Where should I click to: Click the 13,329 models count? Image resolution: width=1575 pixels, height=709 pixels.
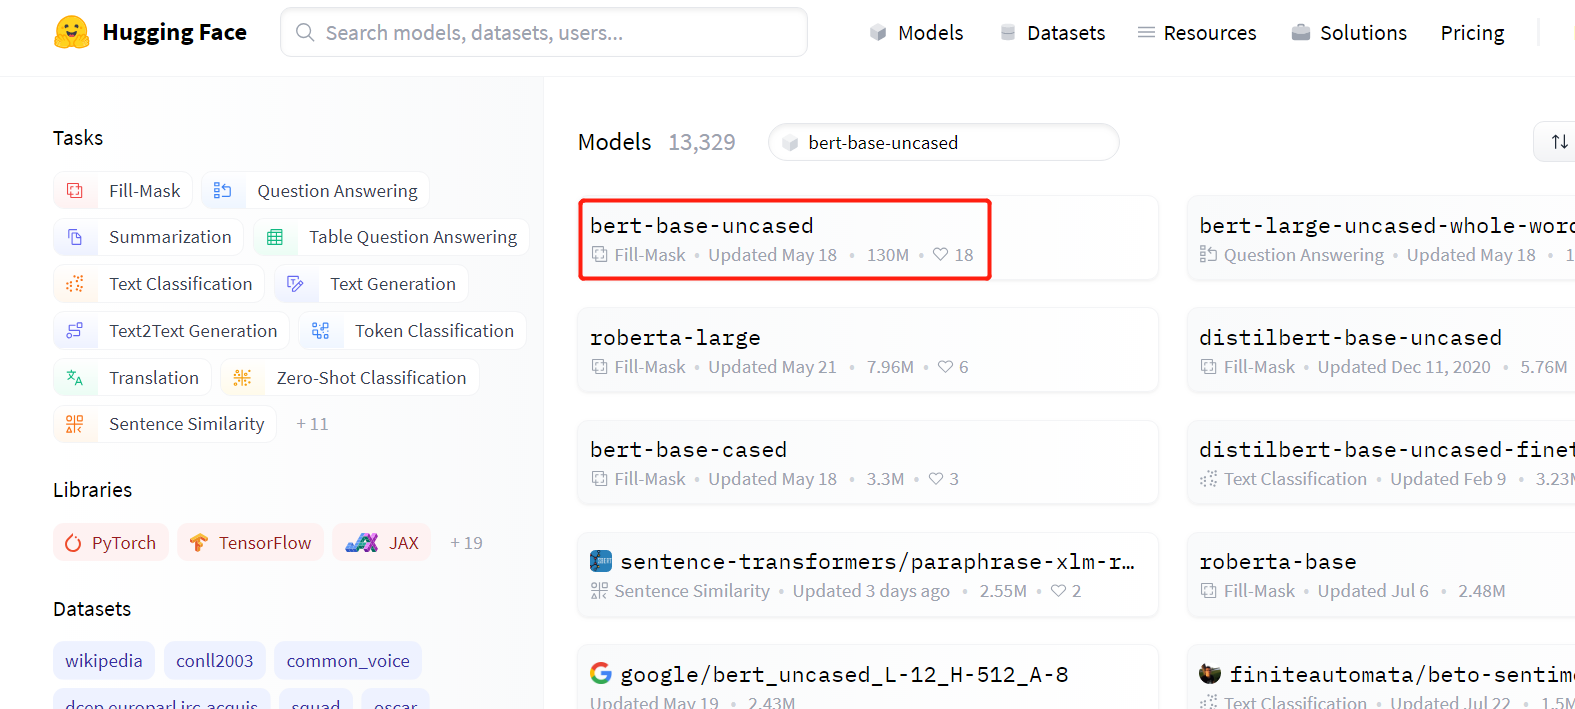(x=702, y=143)
